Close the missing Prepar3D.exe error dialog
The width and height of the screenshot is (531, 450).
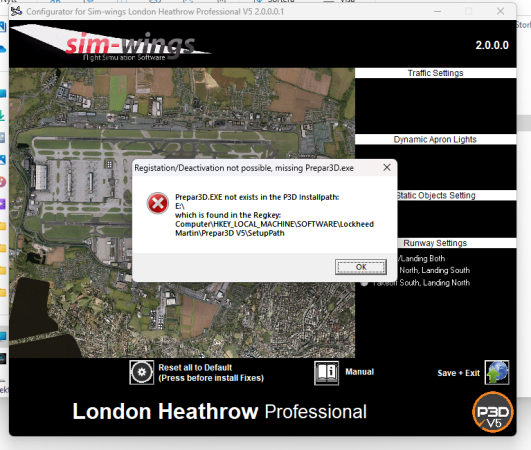[387, 167]
